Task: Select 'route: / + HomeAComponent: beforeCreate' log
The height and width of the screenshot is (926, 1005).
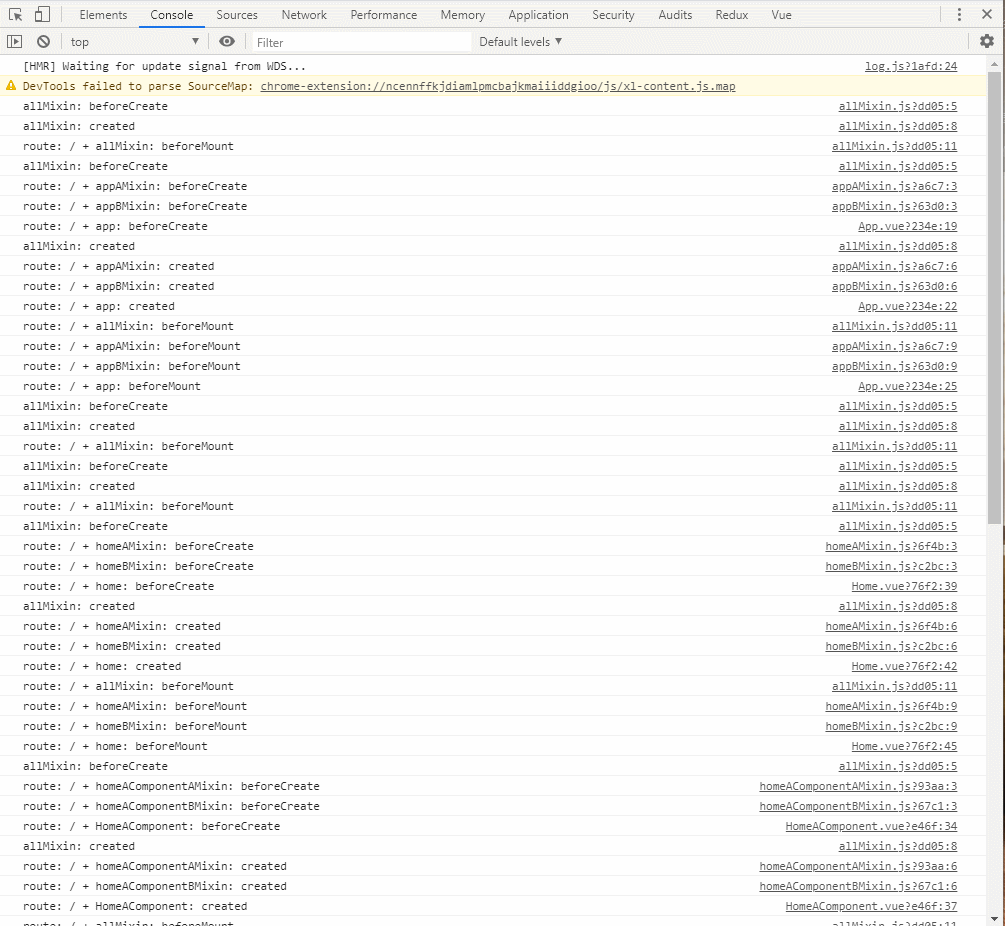Action: click(151, 826)
